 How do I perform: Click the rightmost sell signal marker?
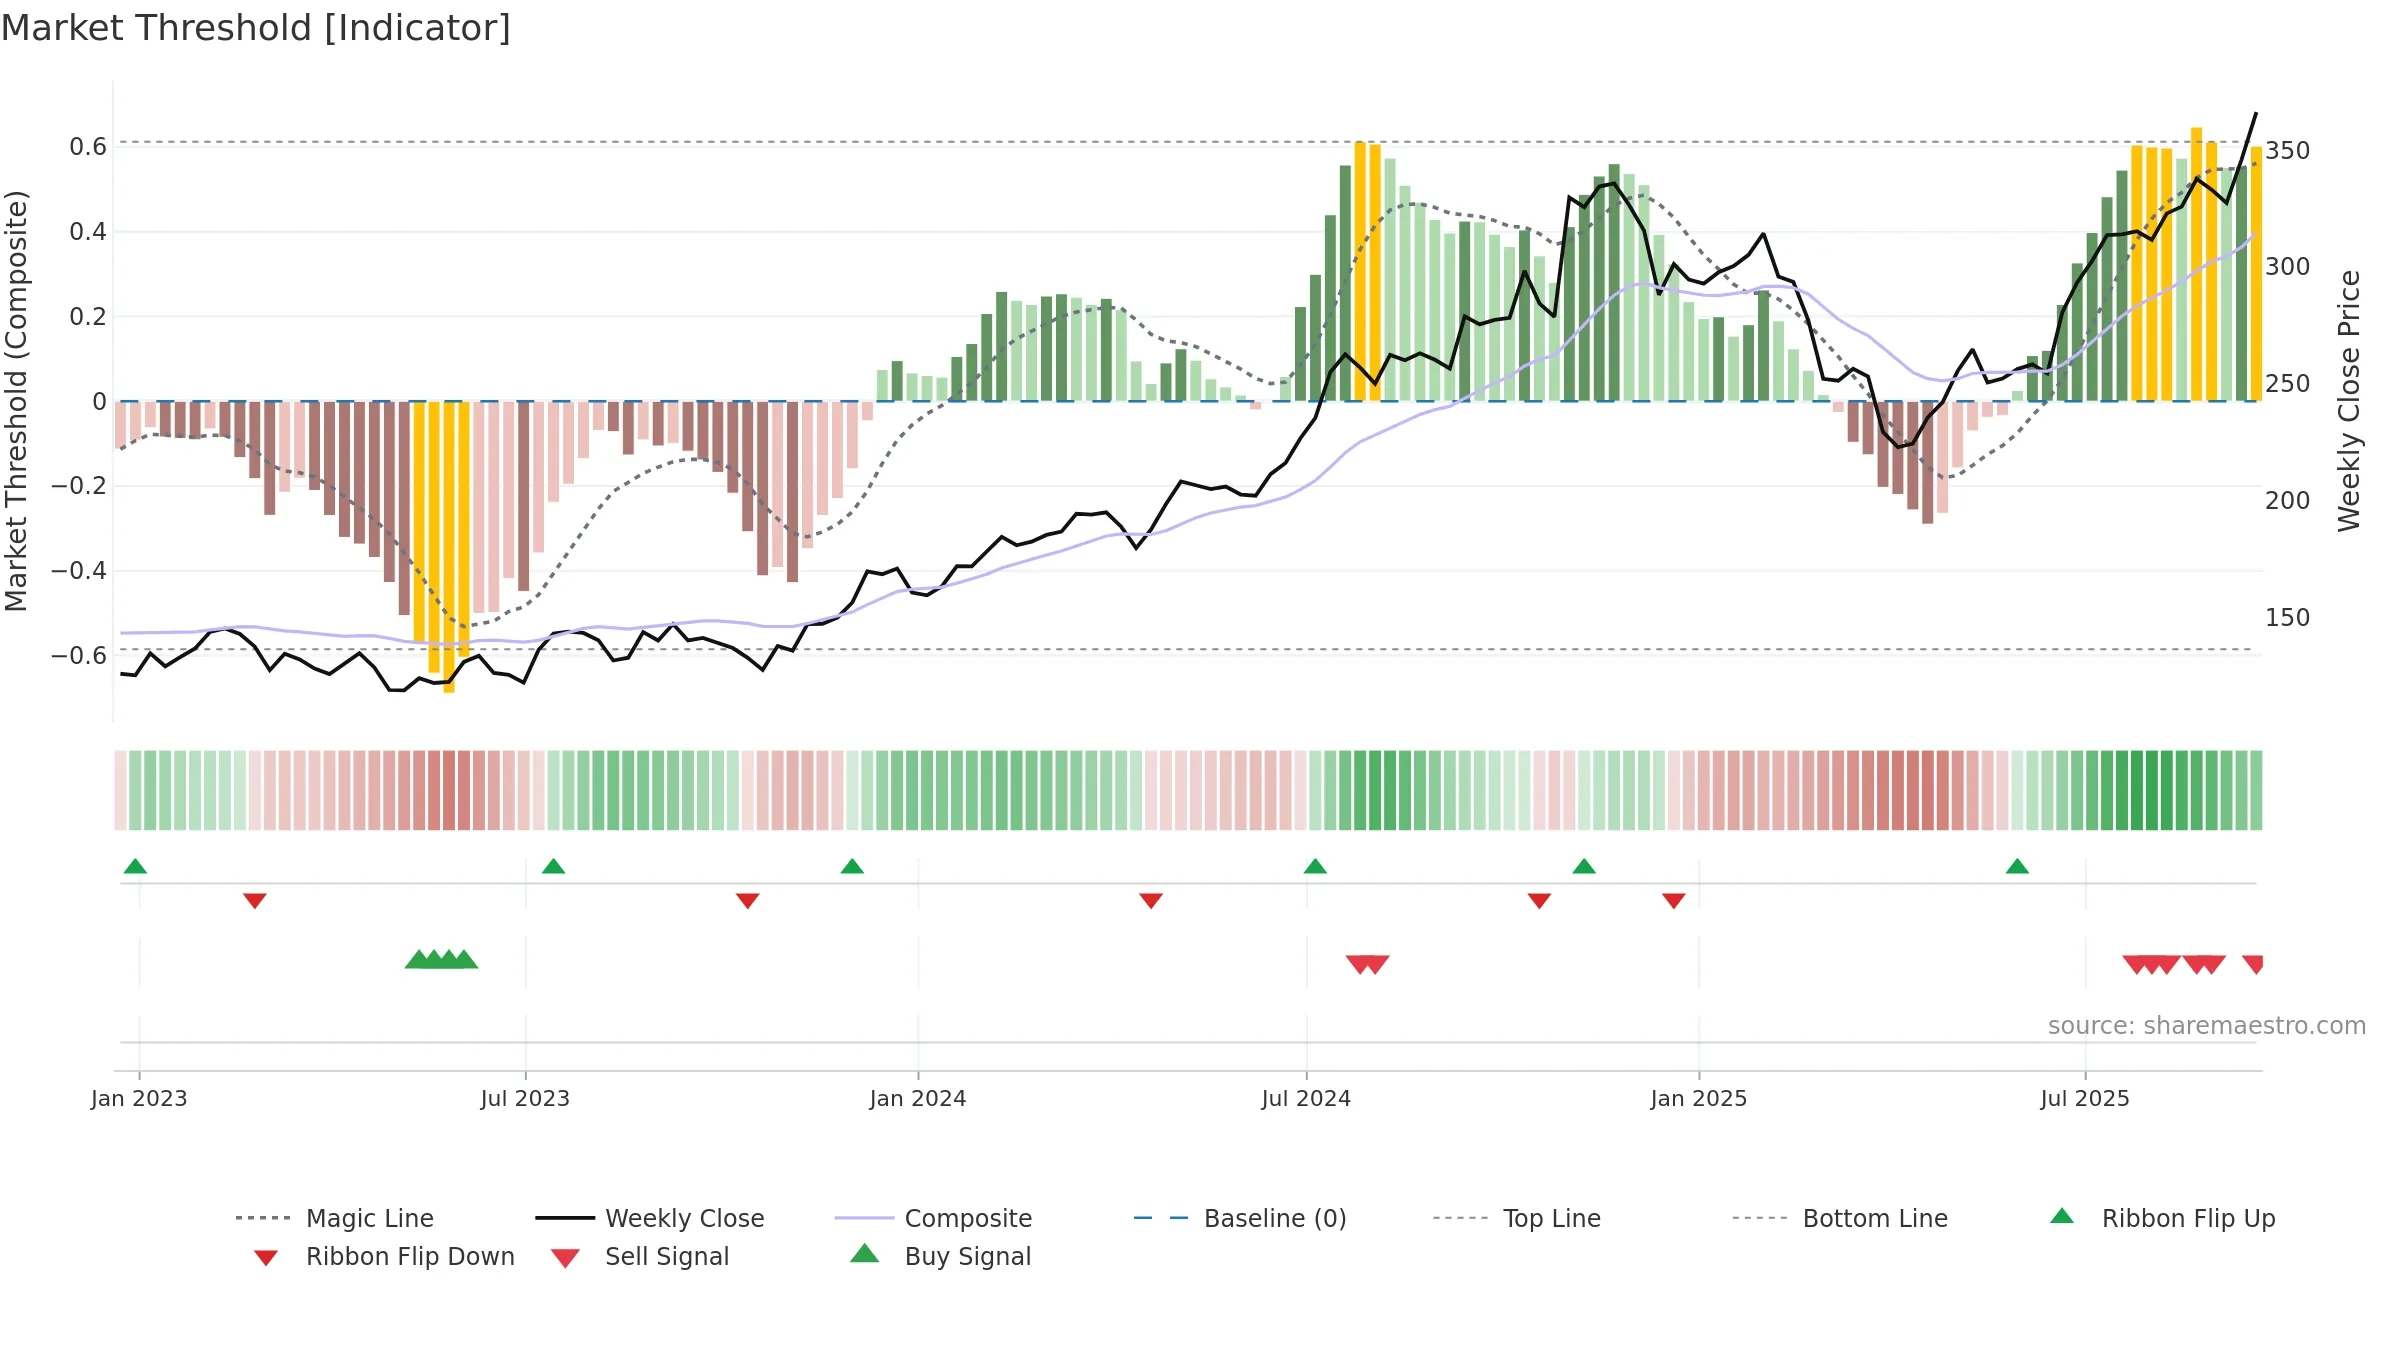[2253, 964]
